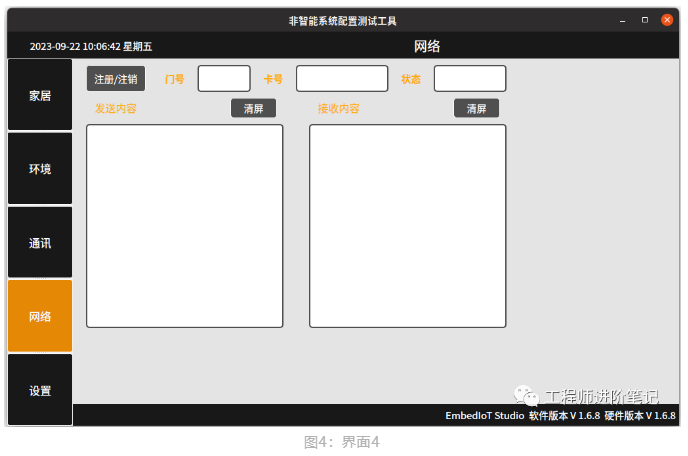Focus the 门号 input field
Image resolution: width=688 pixels, height=456 pixels.
tap(224, 79)
